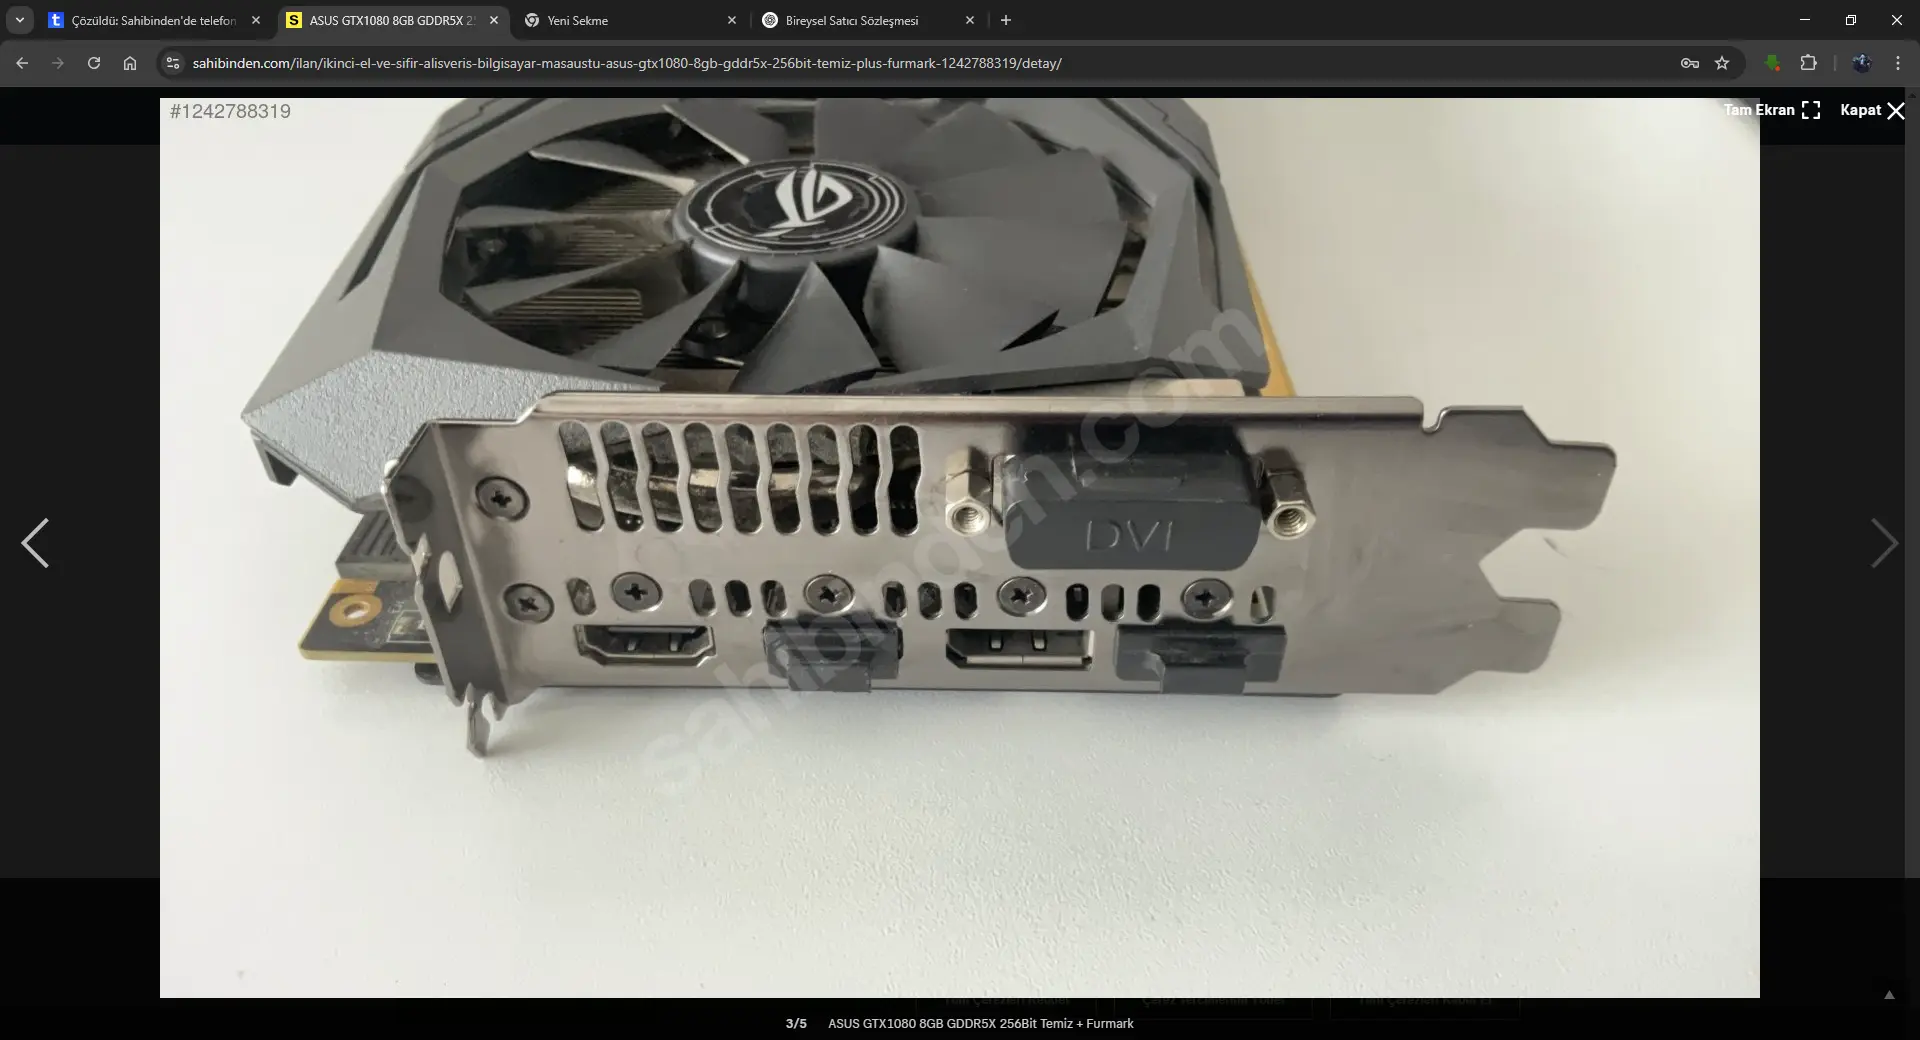Viewport: 1920px width, 1040px height.
Task: Open the green download manager extension
Action: 1773,63
